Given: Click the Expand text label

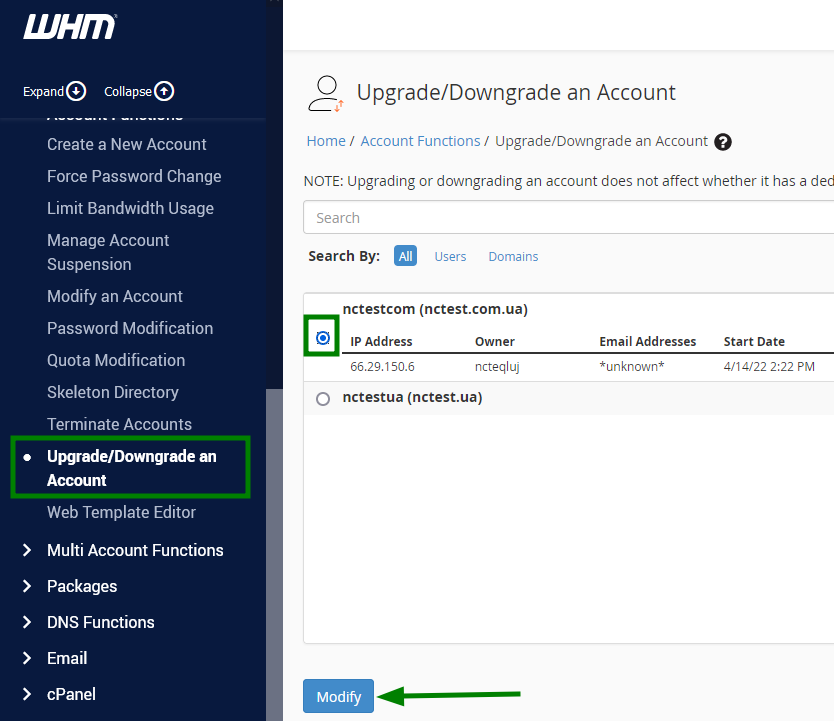Looking at the screenshot, I should (x=43, y=91).
